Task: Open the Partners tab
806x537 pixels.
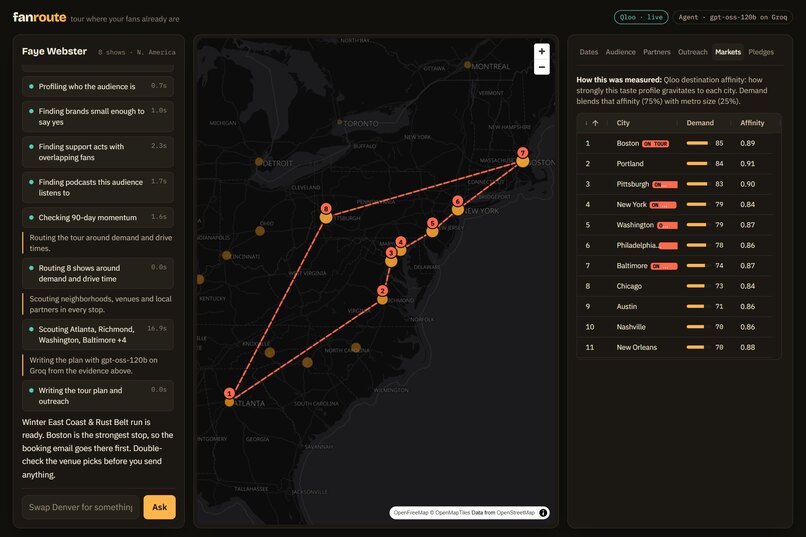Action: click(x=656, y=52)
